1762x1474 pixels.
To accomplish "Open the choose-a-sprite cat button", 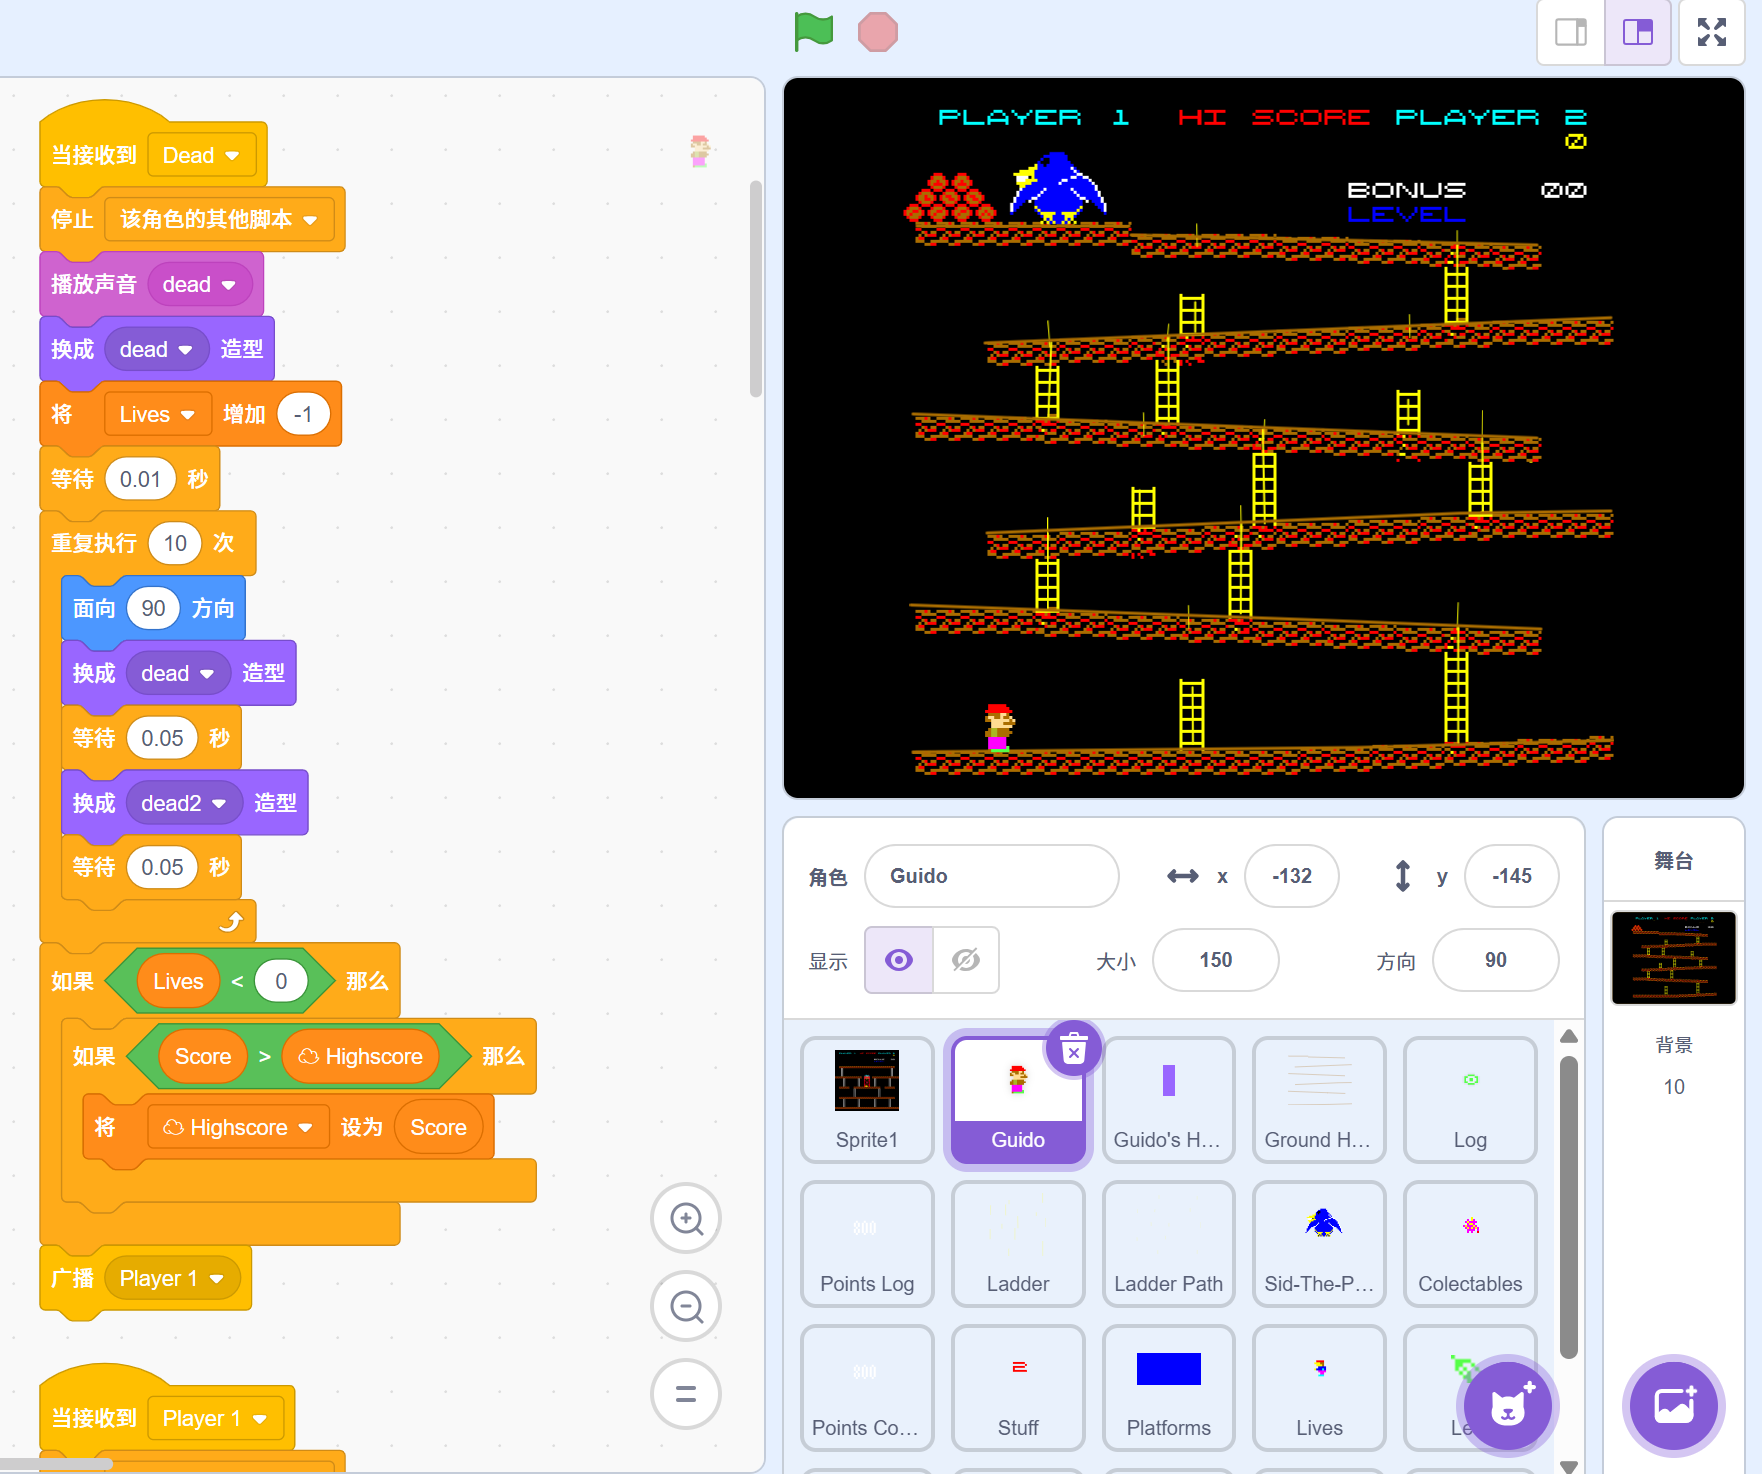I will [x=1508, y=1406].
